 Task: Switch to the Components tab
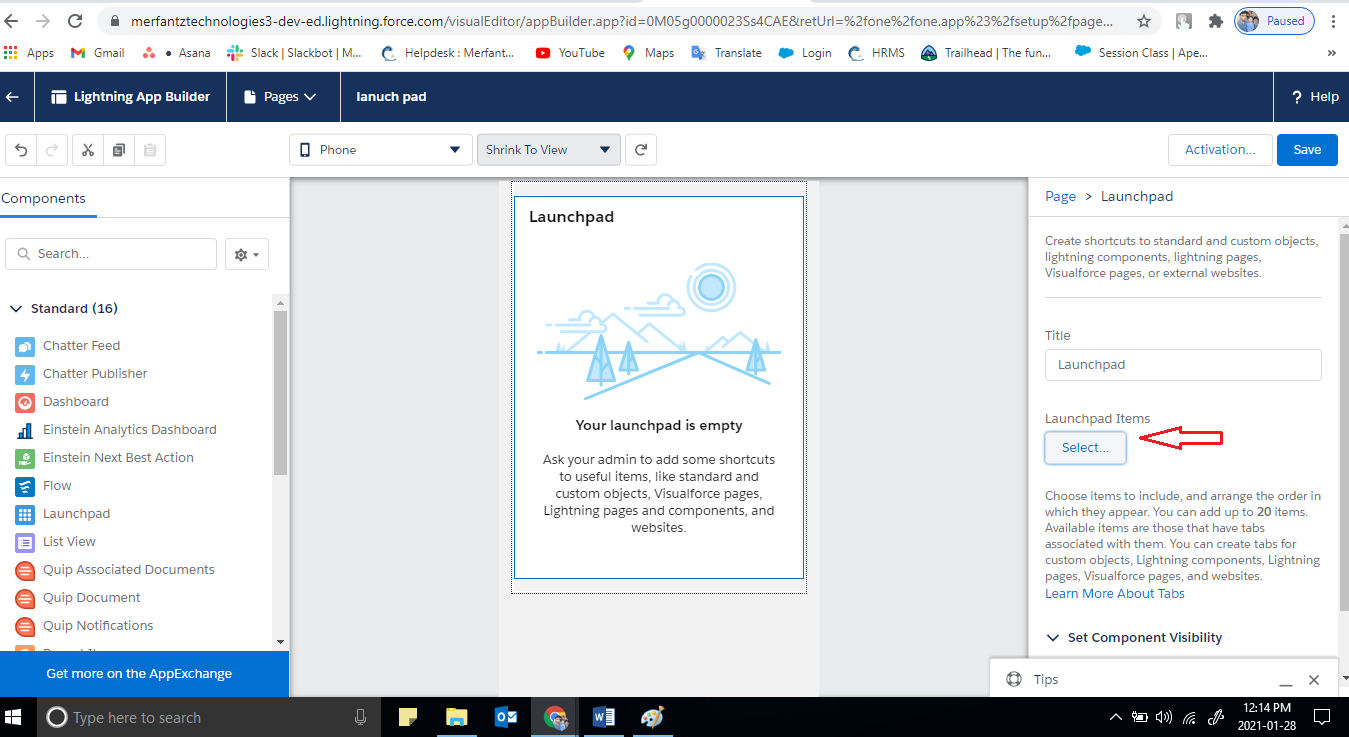tap(46, 198)
